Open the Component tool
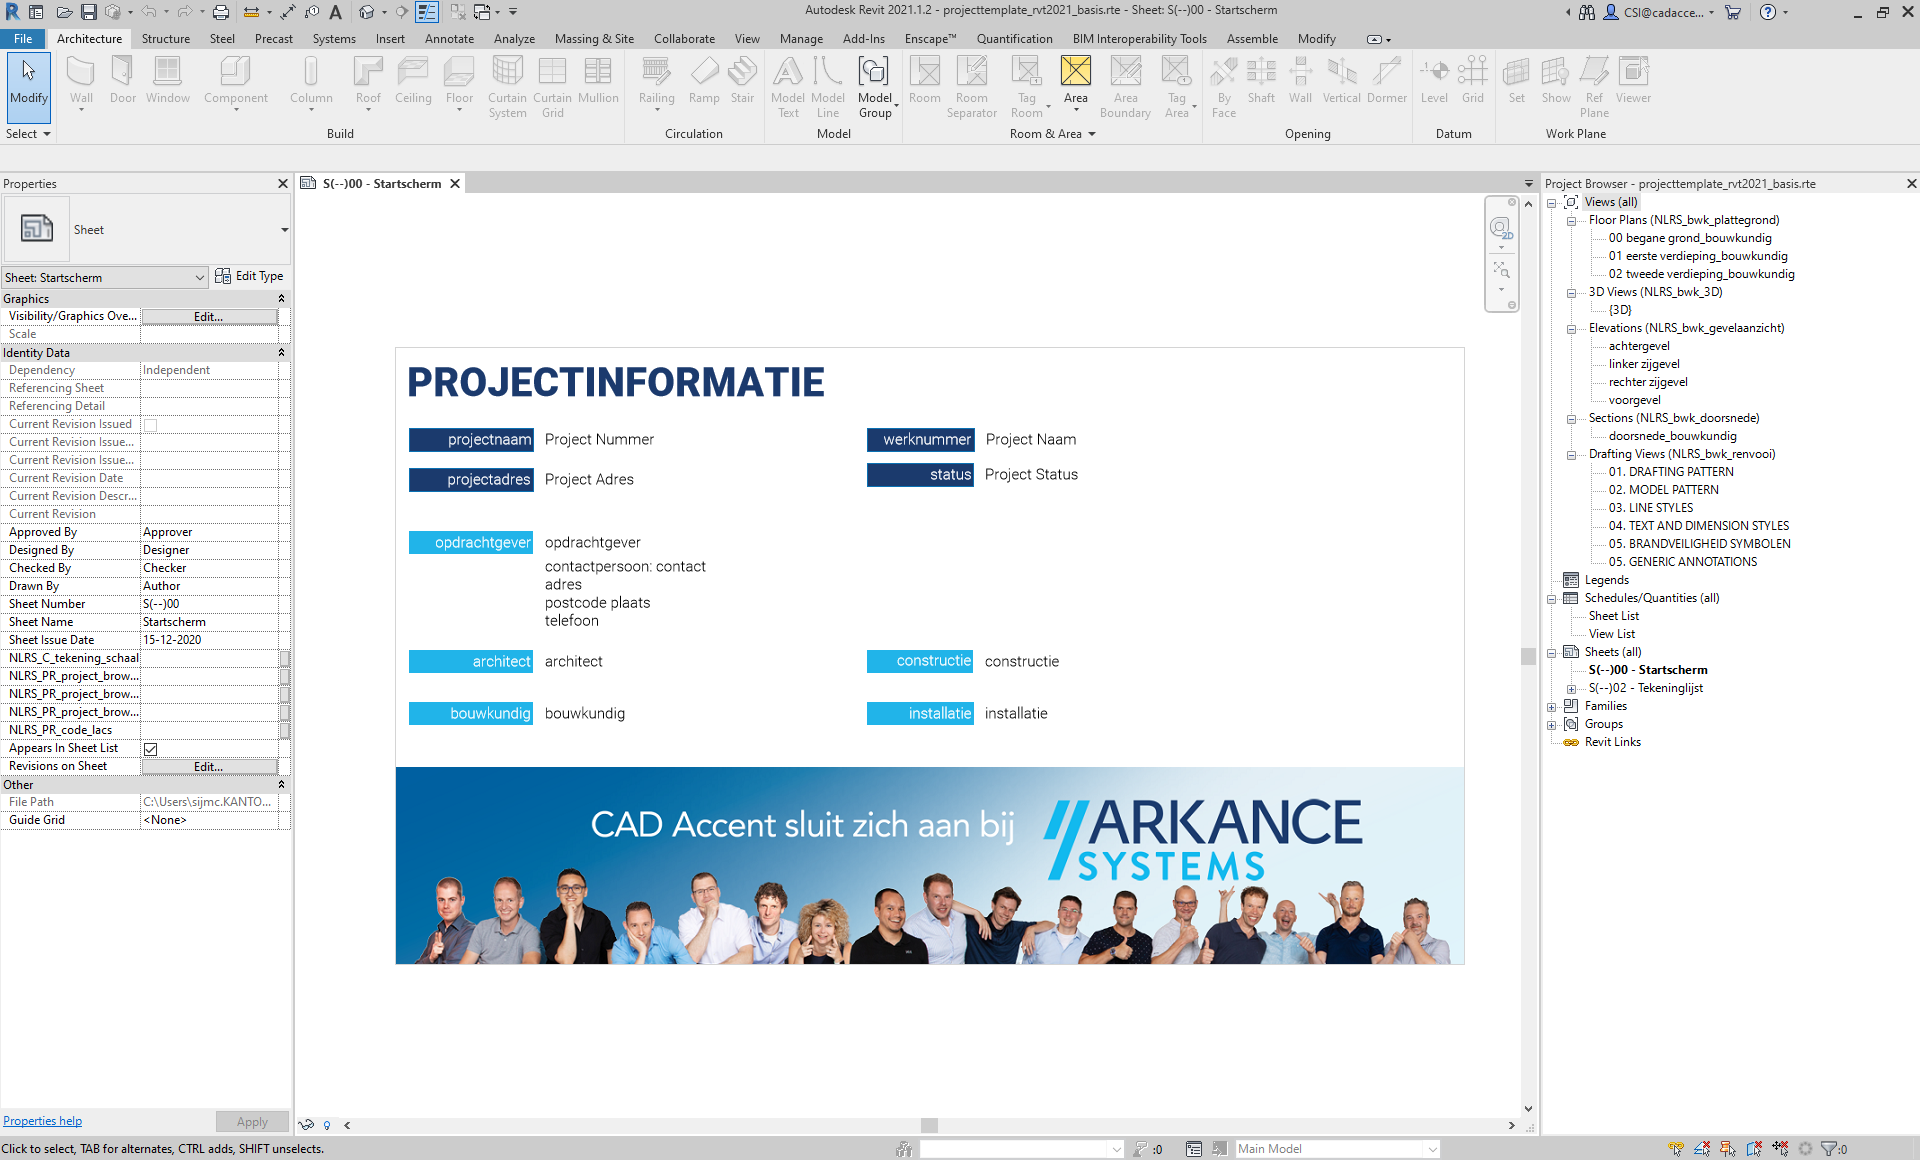The width and height of the screenshot is (1920, 1160). click(x=236, y=82)
